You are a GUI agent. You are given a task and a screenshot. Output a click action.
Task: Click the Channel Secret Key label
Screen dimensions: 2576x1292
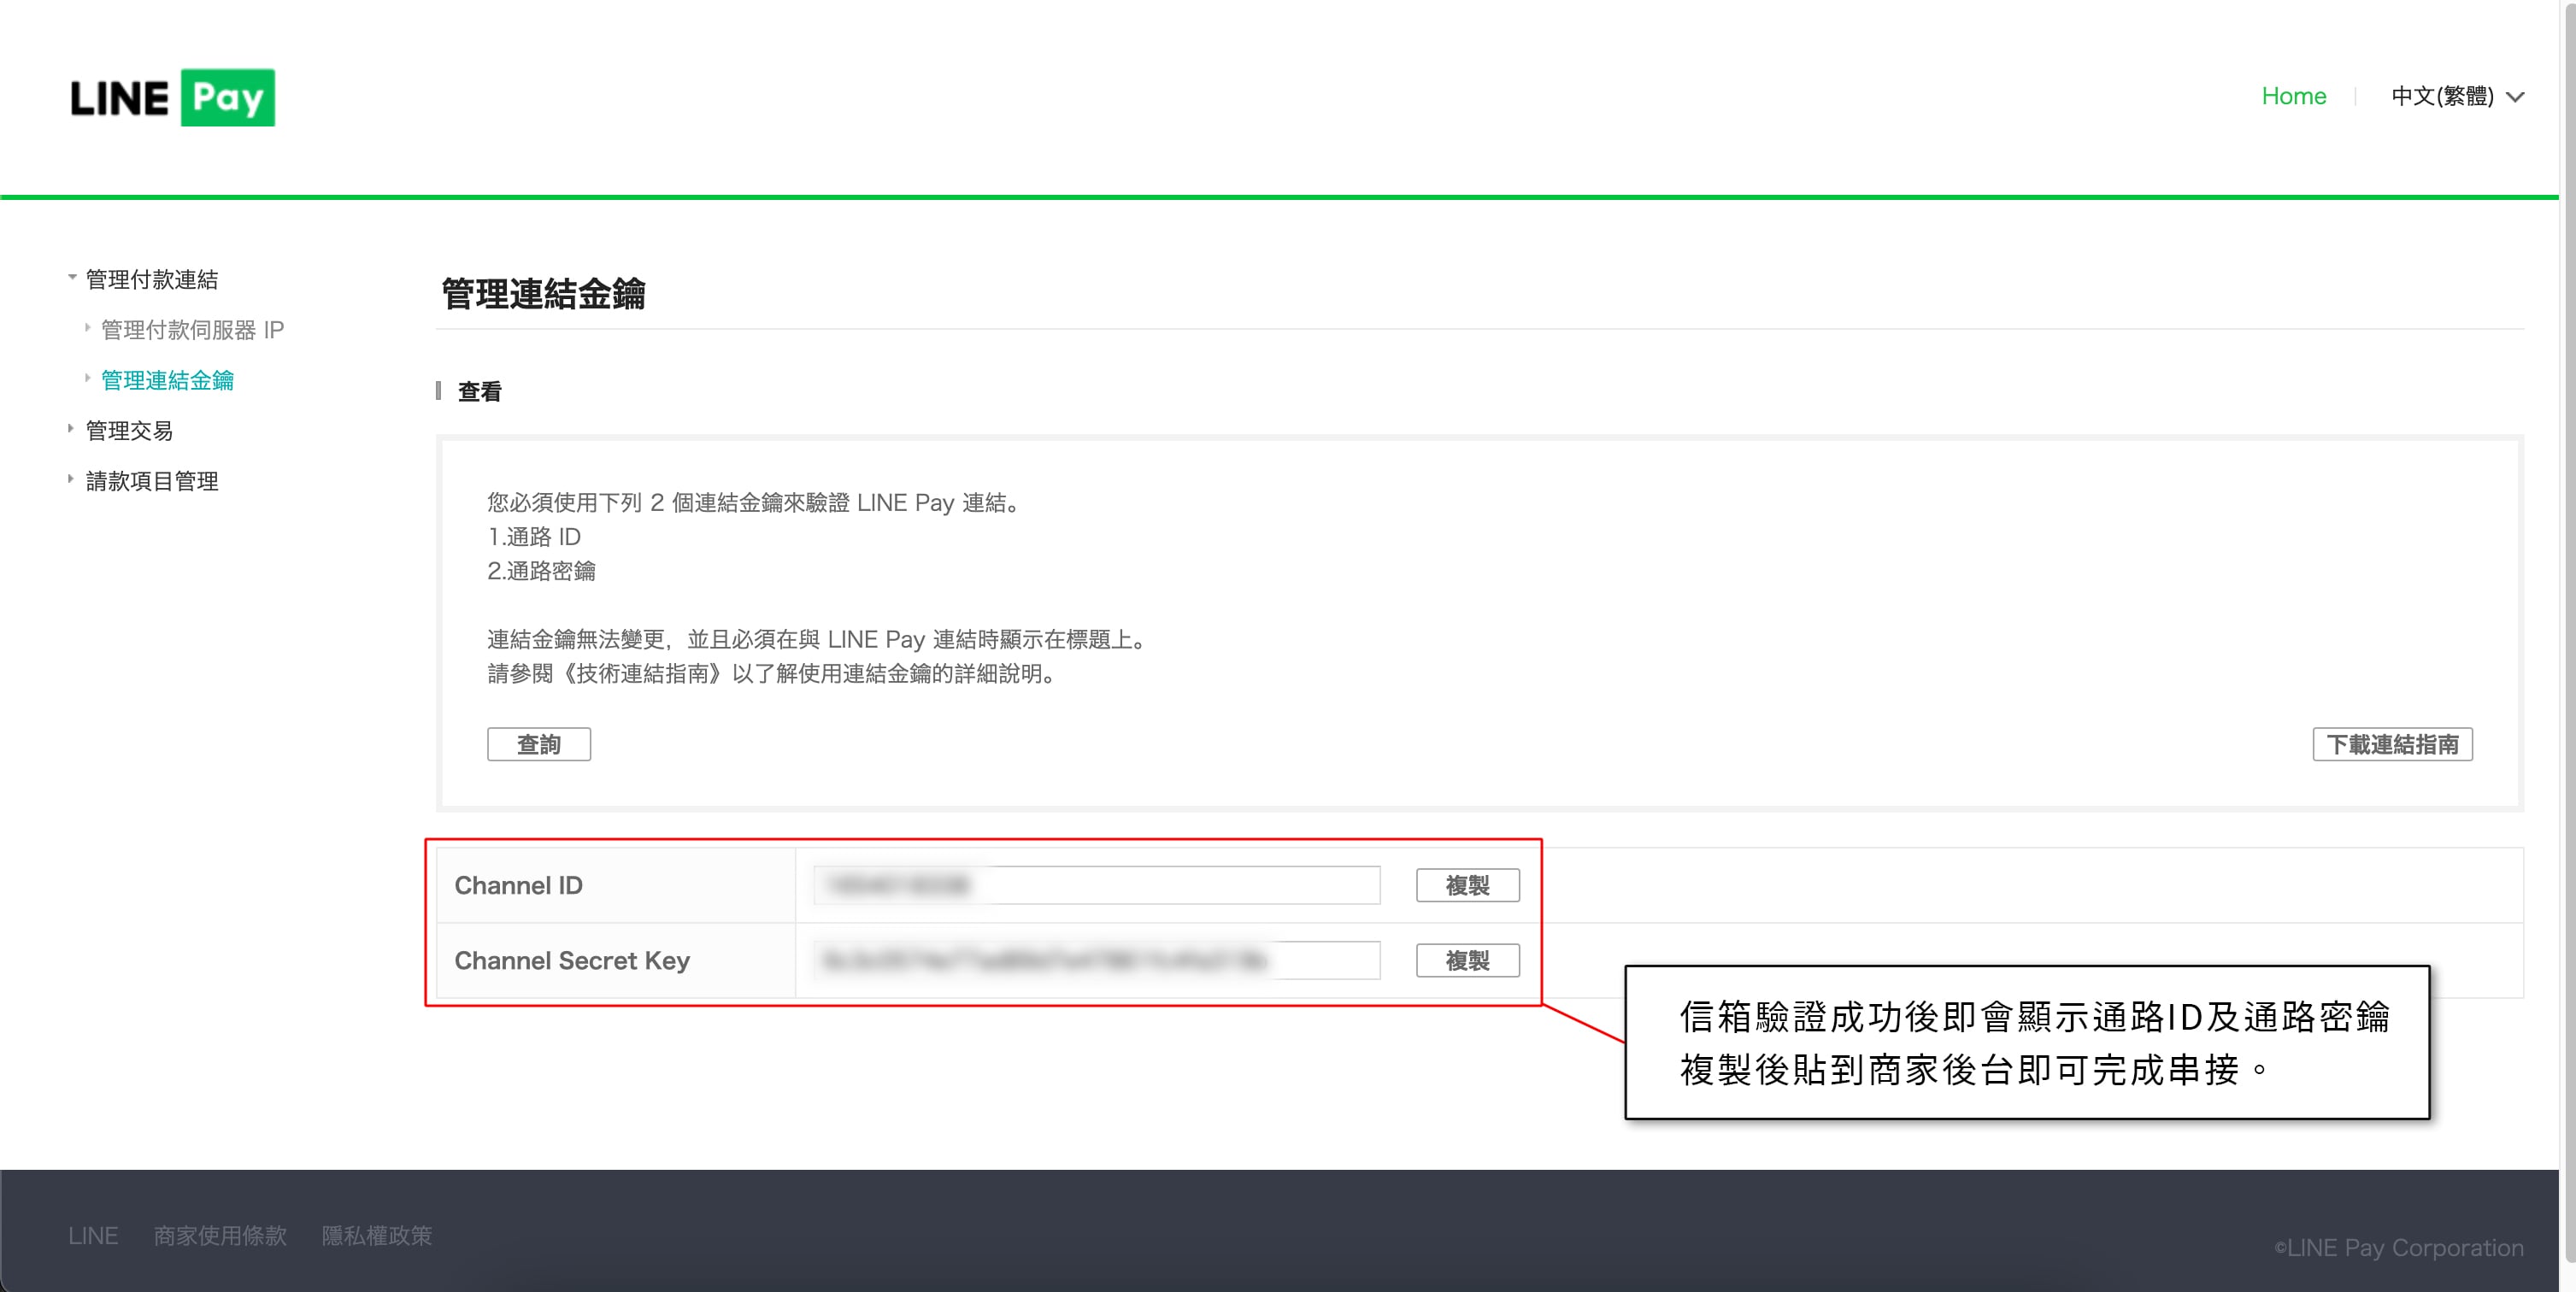click(x=572, y=960)
